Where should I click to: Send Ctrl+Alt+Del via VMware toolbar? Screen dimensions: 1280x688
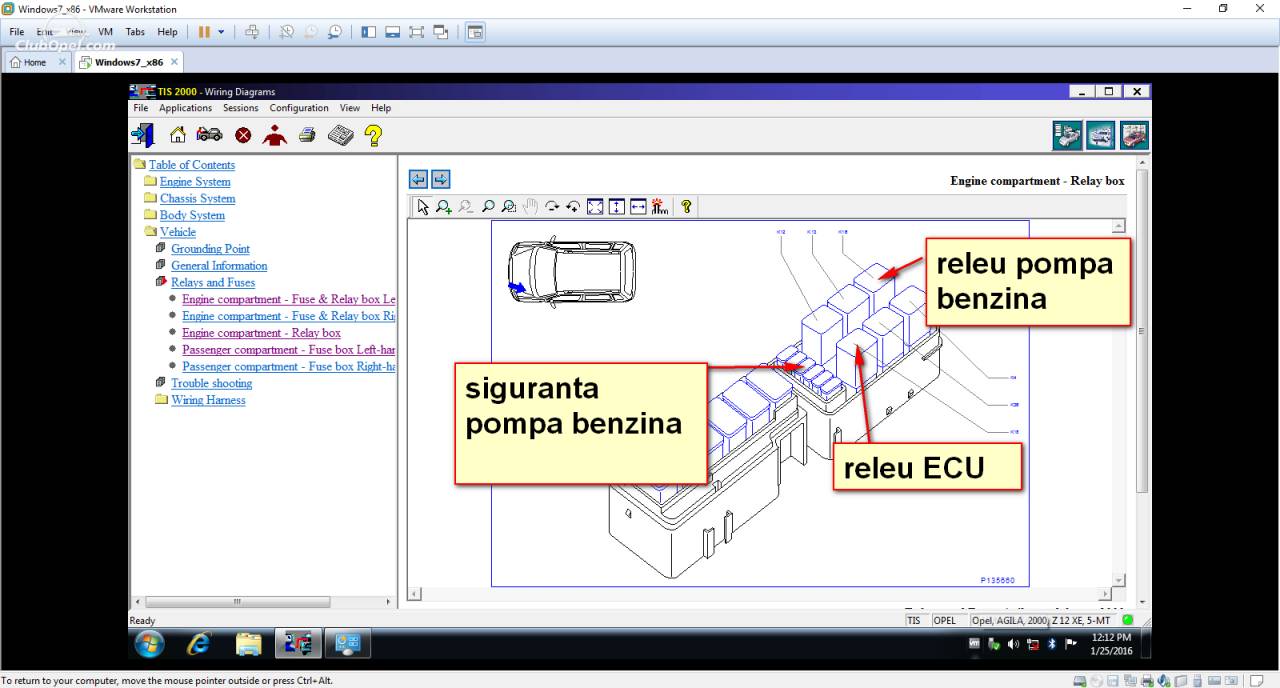point(252,32)
